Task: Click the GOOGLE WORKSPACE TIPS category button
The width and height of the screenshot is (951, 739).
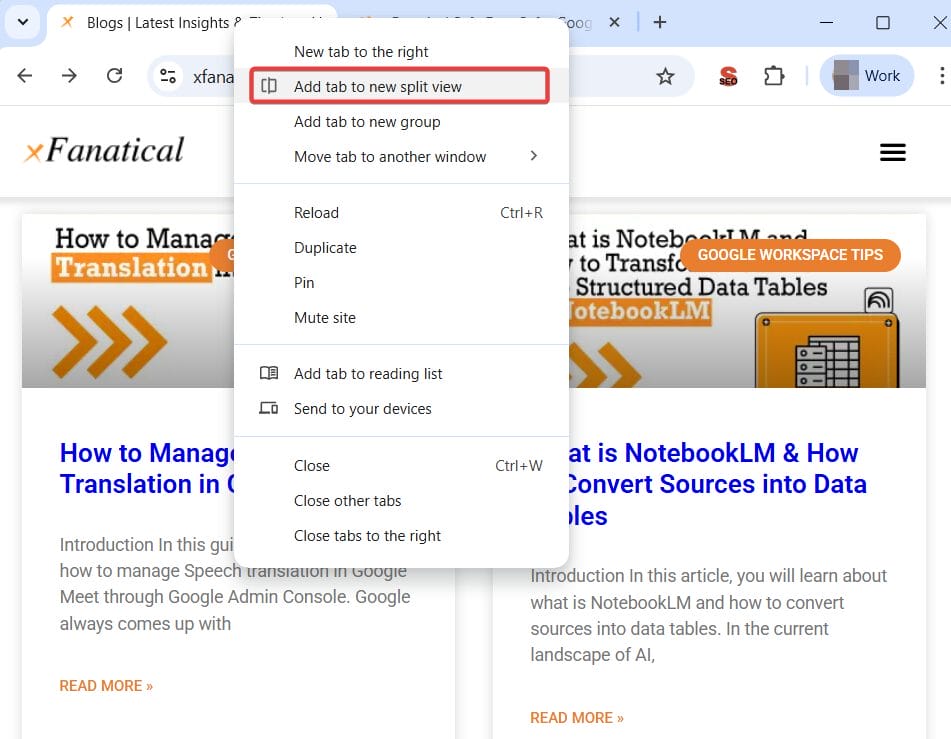Action: [789, 255]
